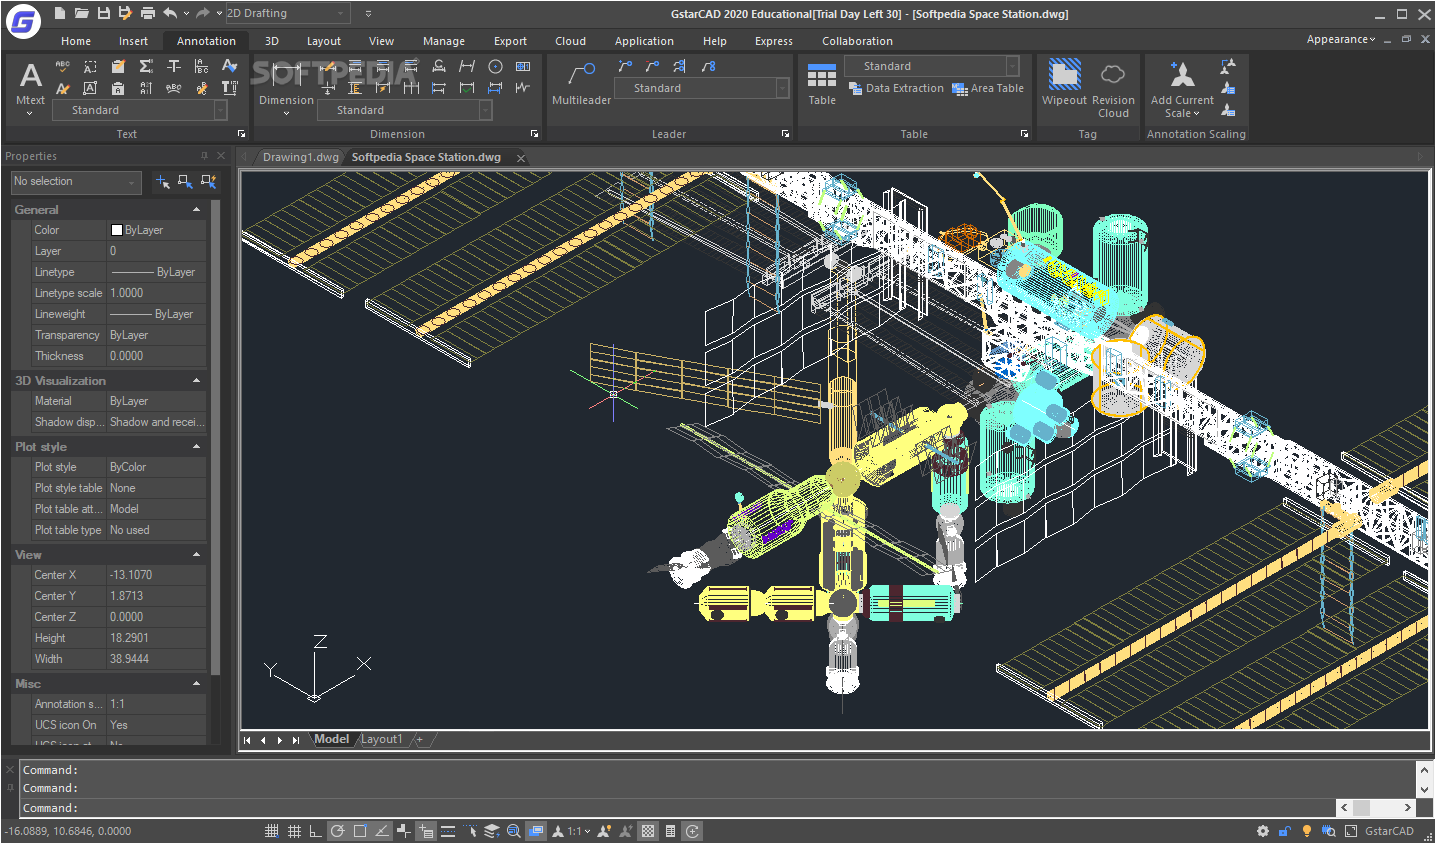1436x844 pixels.
Task: Click the Save disk icon in quick access toolbar
Action: 103,13
